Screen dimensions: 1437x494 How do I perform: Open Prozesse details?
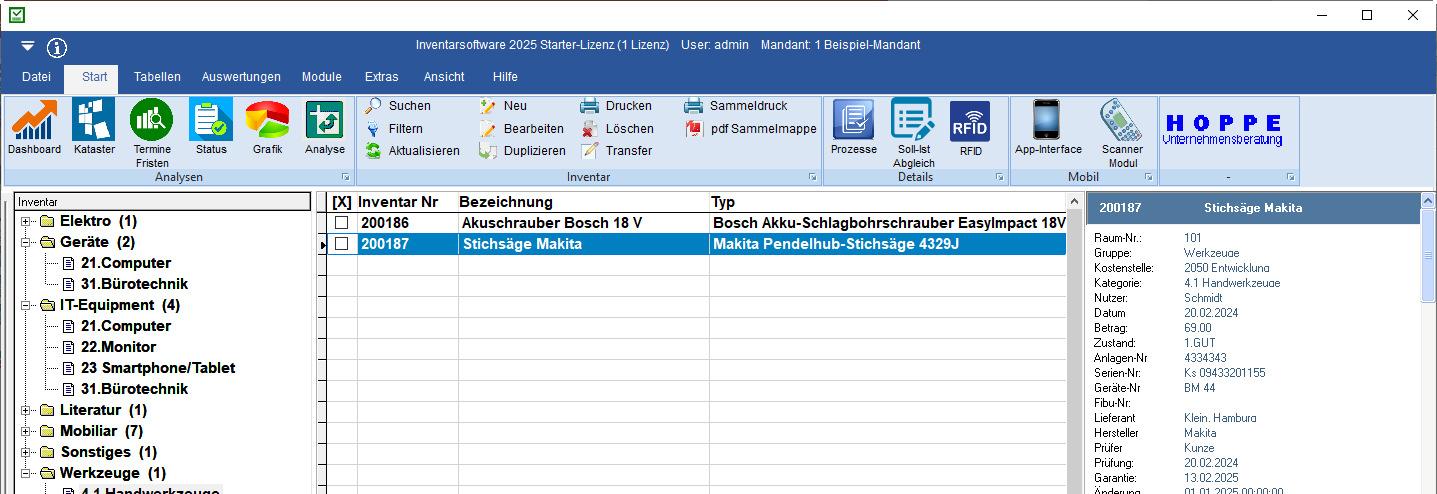(x=853, y=127)
